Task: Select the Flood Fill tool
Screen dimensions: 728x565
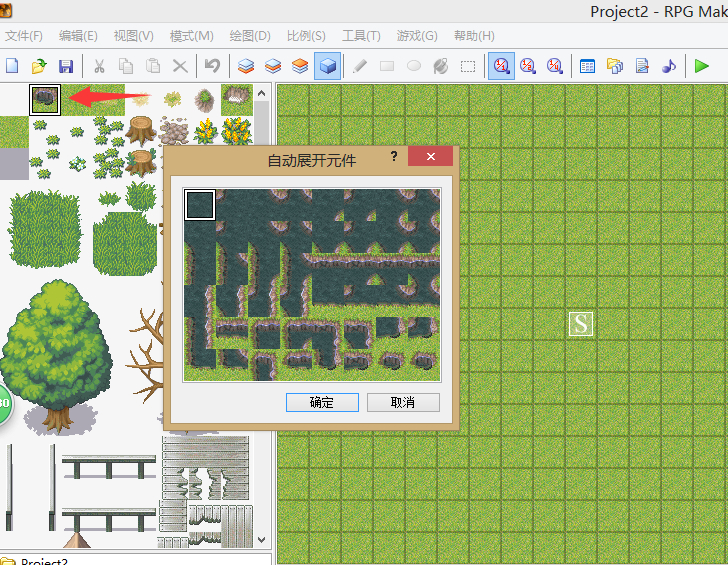Action: [x=441, y=66]
